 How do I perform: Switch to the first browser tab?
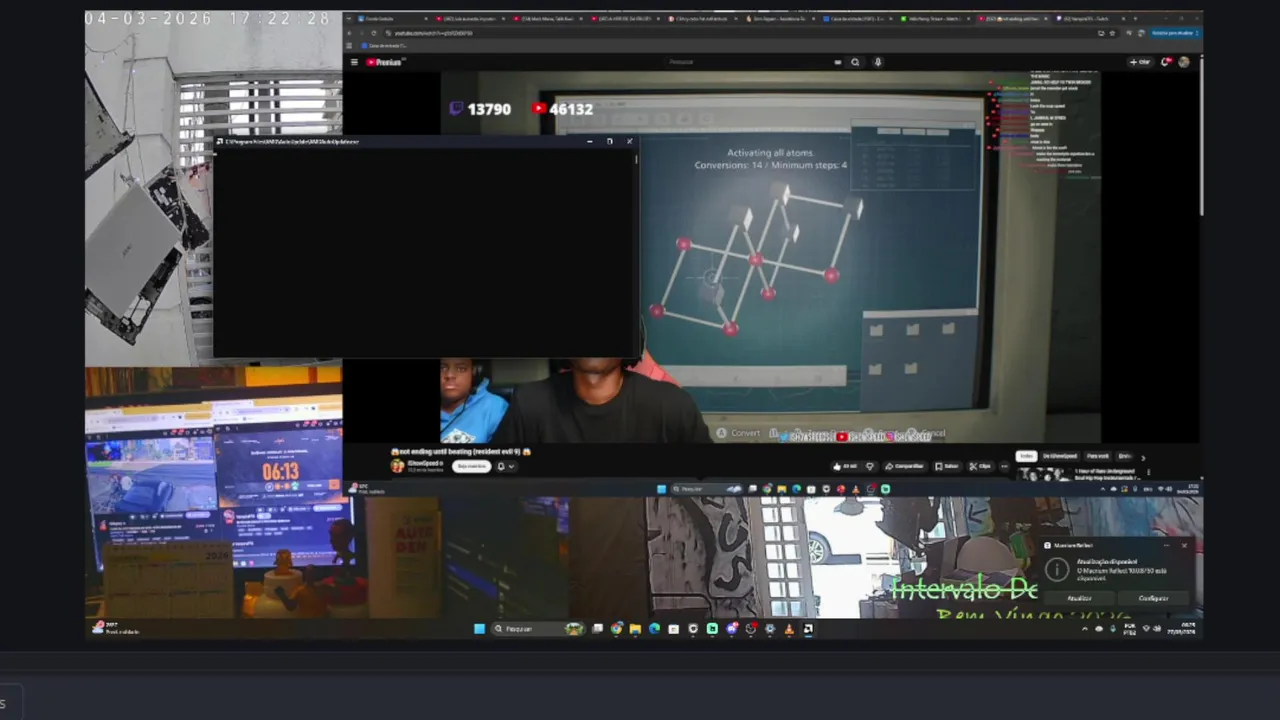coord(392,19)
